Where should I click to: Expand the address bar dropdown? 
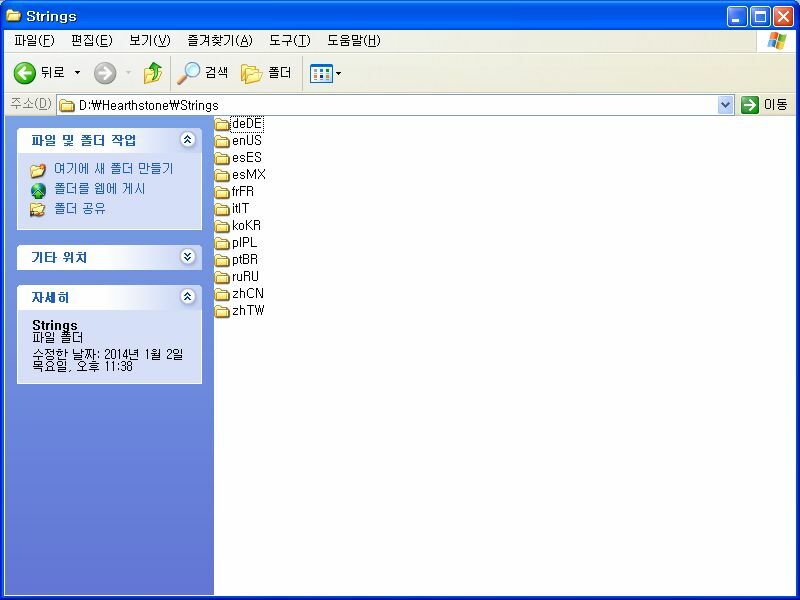[725, 105]
